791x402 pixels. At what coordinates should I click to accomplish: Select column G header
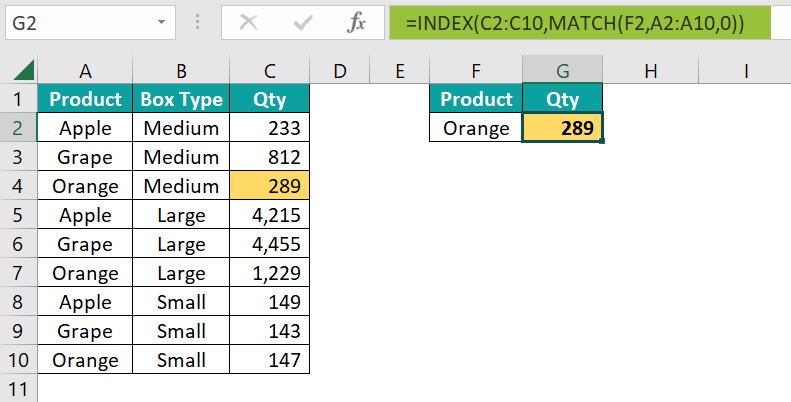562,71
